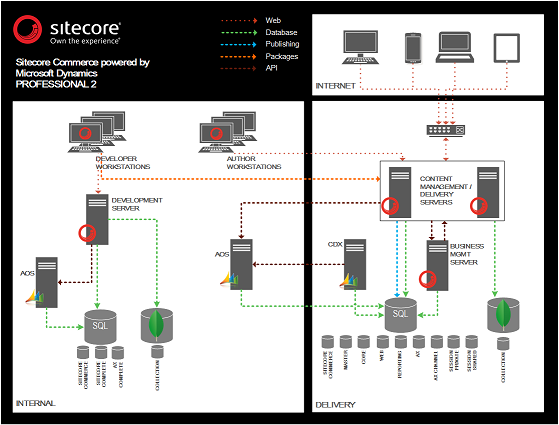Click the 'INTERNAL' zone label
559x425 pixels.
pyautogui.click(x=35, y=403)
